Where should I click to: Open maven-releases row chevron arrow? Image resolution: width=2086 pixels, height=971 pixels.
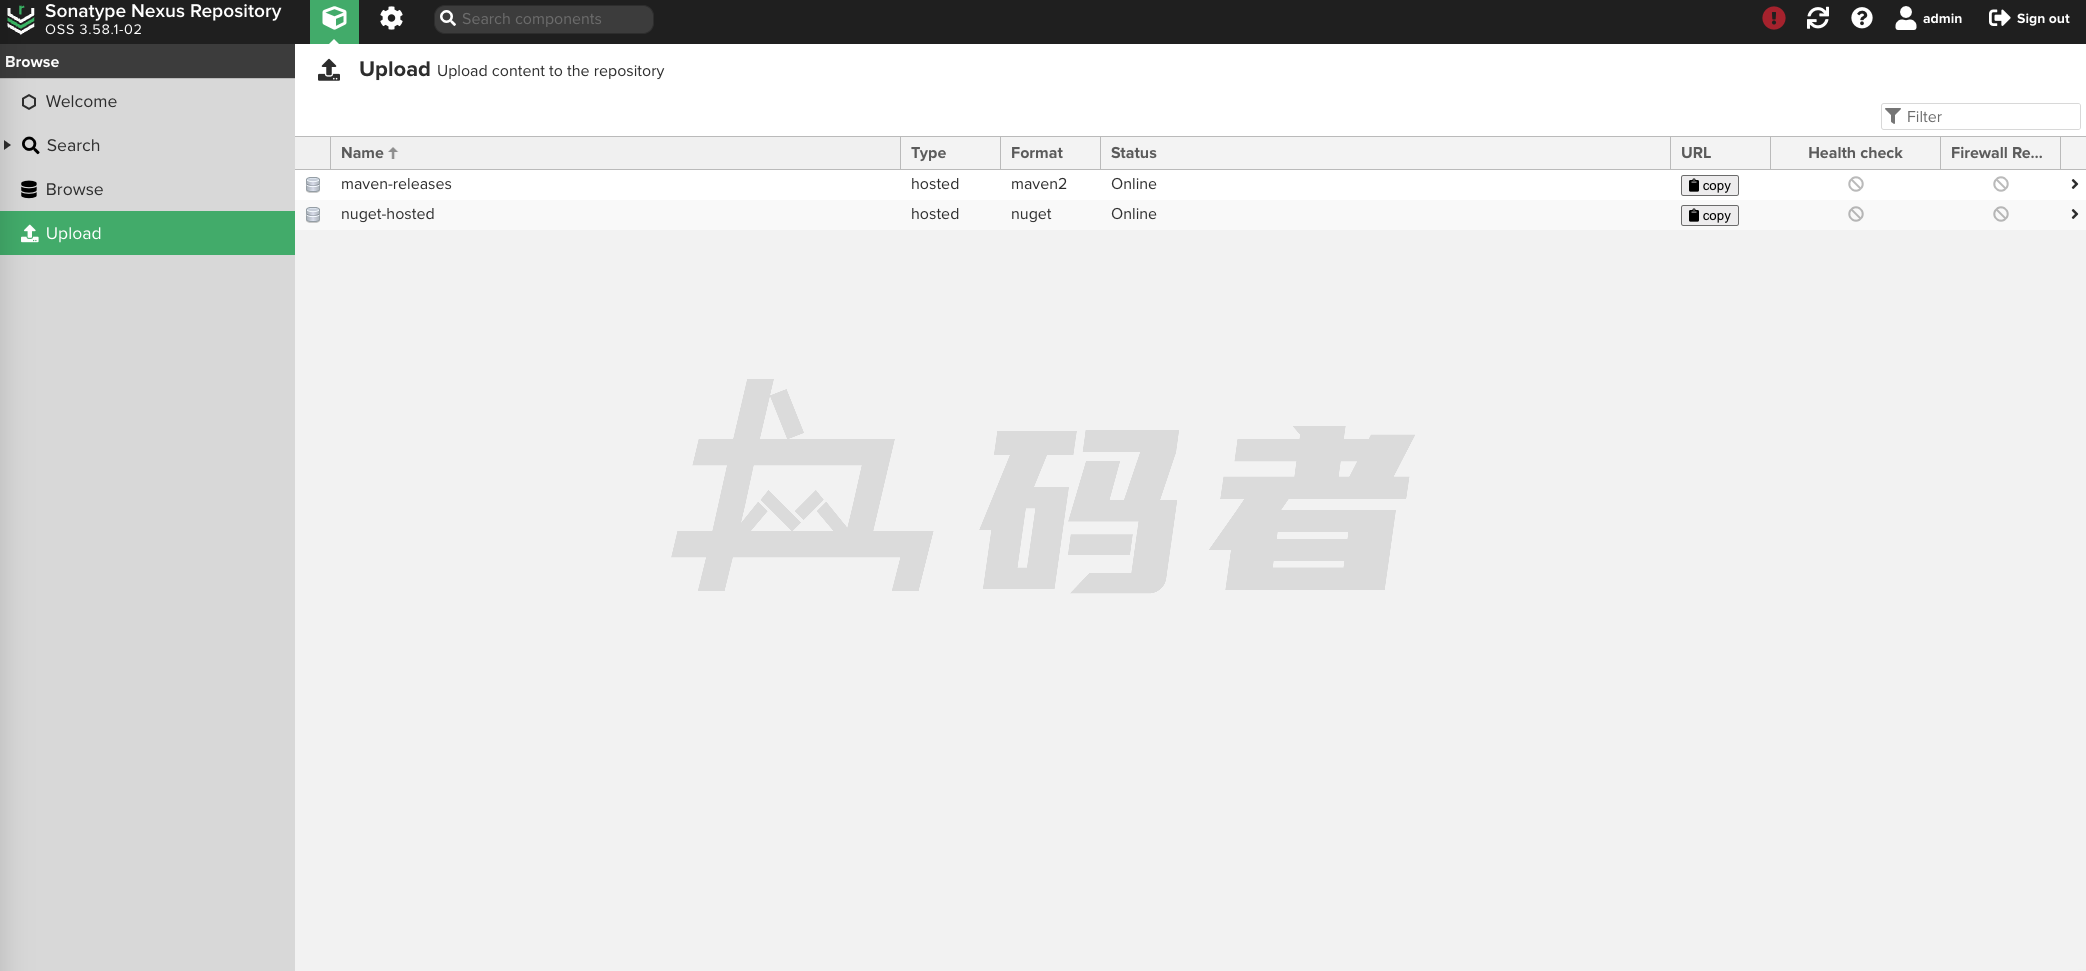click(2073, 185)
